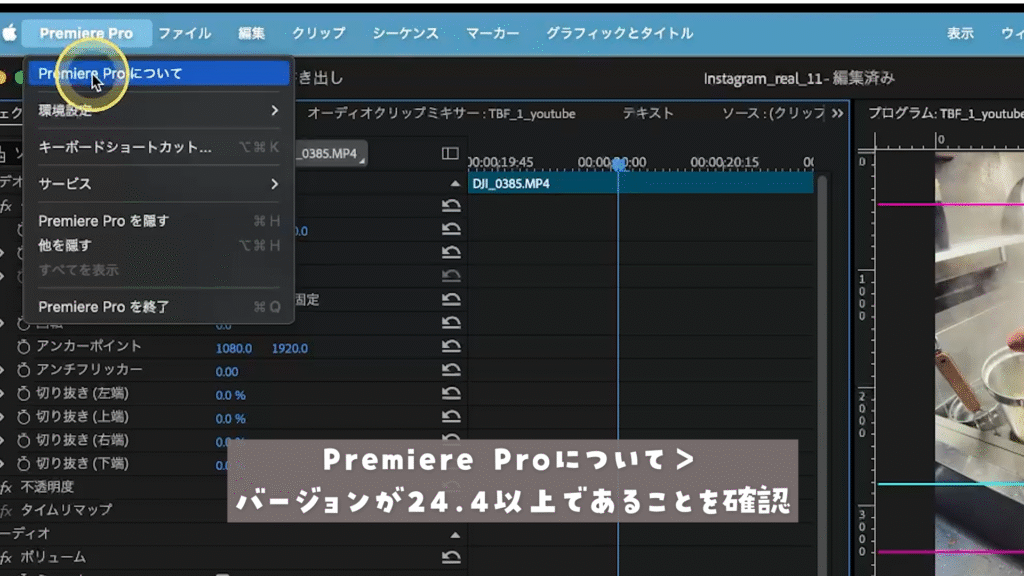Reset the アンカーポイント parameter
This screenshot has height=576, width=1024.
coord(451,346)
